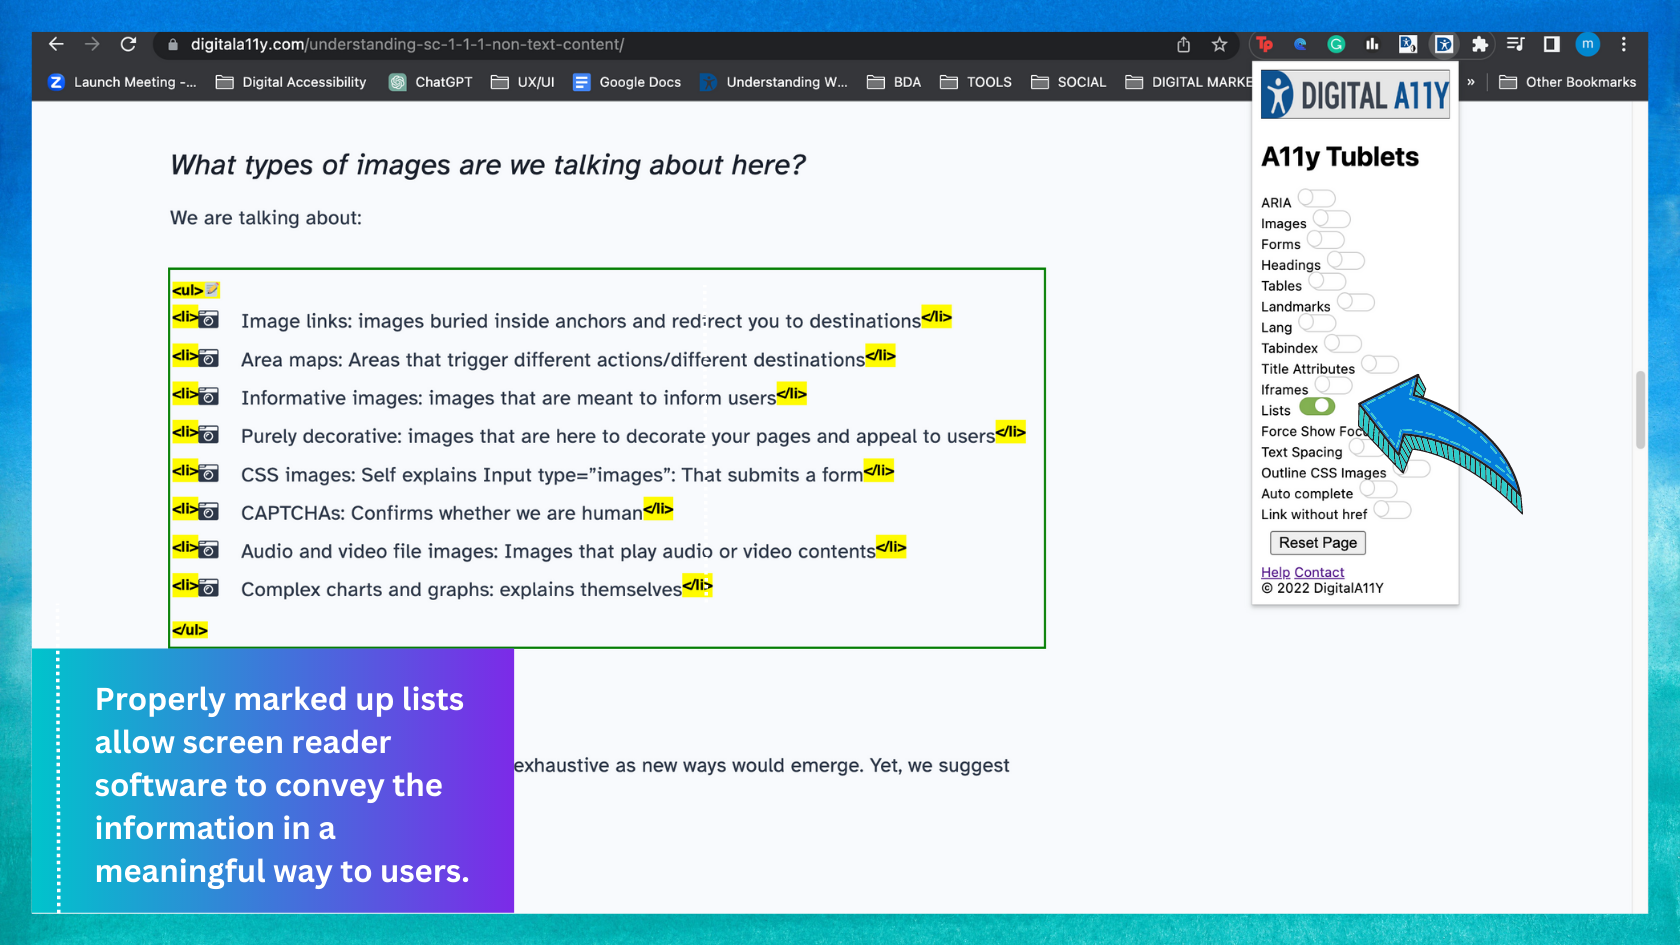
Task: Open the Grammarly extension icon
Action: (1337, 44)
